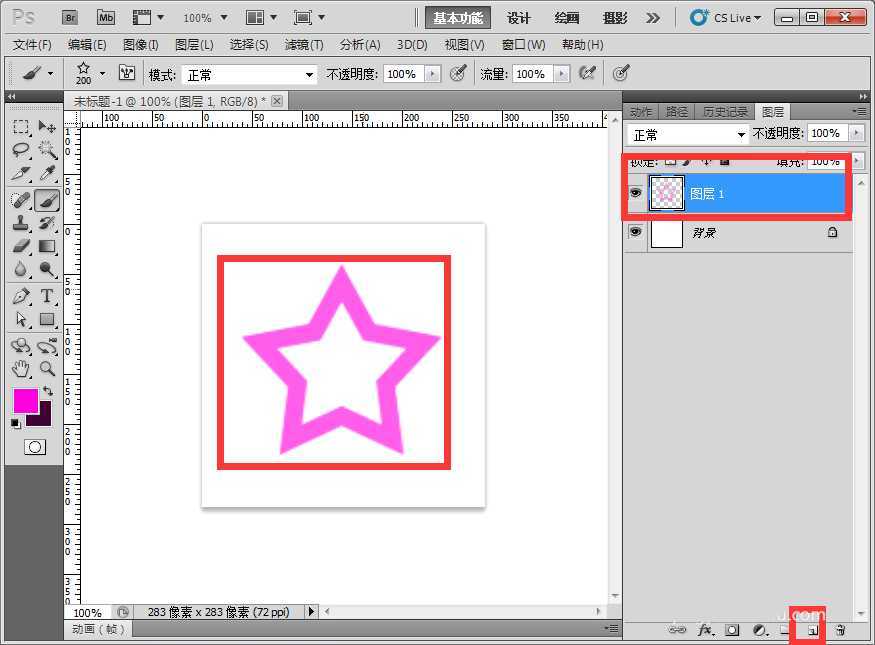Image resolution: width=875 pixels, height=645 pixels.
Task: Open the brush preset picker arrow
Action: [102, 74]
